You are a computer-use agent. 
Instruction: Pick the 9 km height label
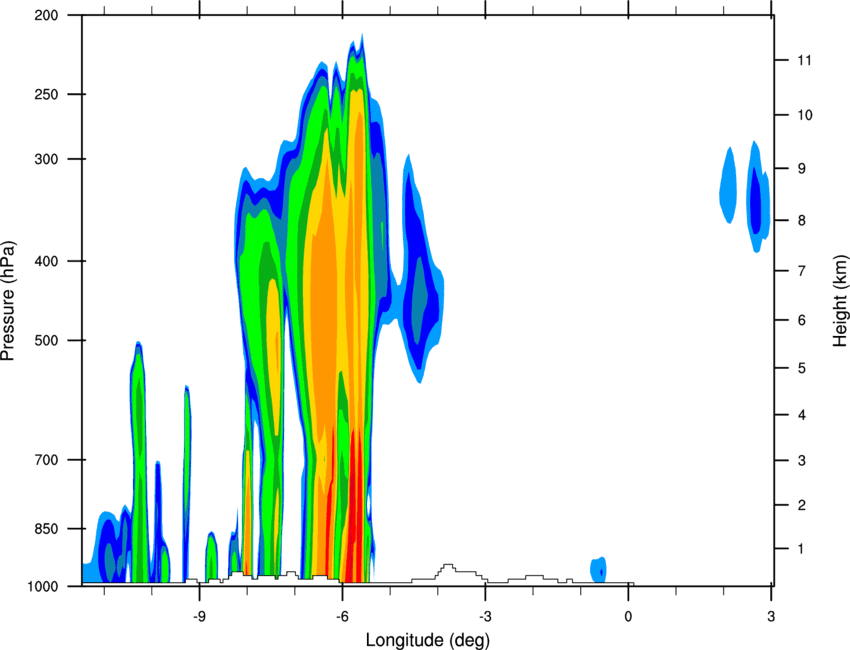pyautogui.click(x=802, y=169)
